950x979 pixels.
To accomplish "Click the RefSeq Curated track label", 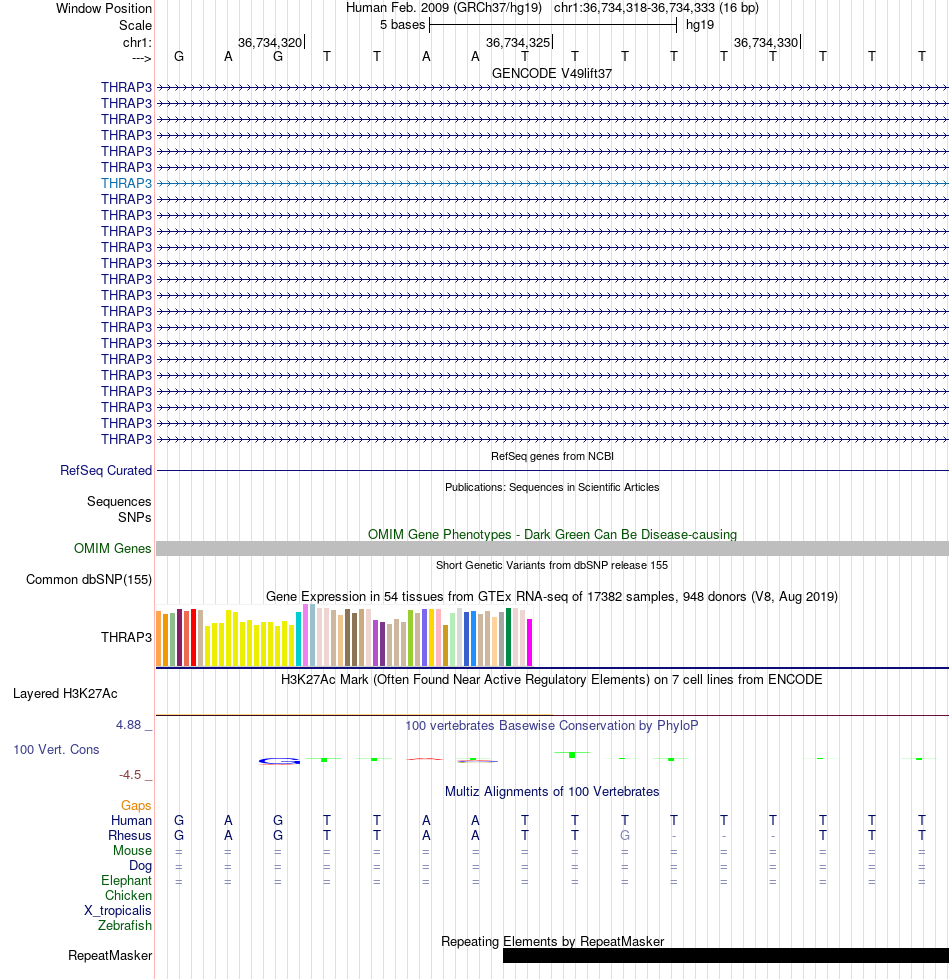I will [x=105, y=470].
